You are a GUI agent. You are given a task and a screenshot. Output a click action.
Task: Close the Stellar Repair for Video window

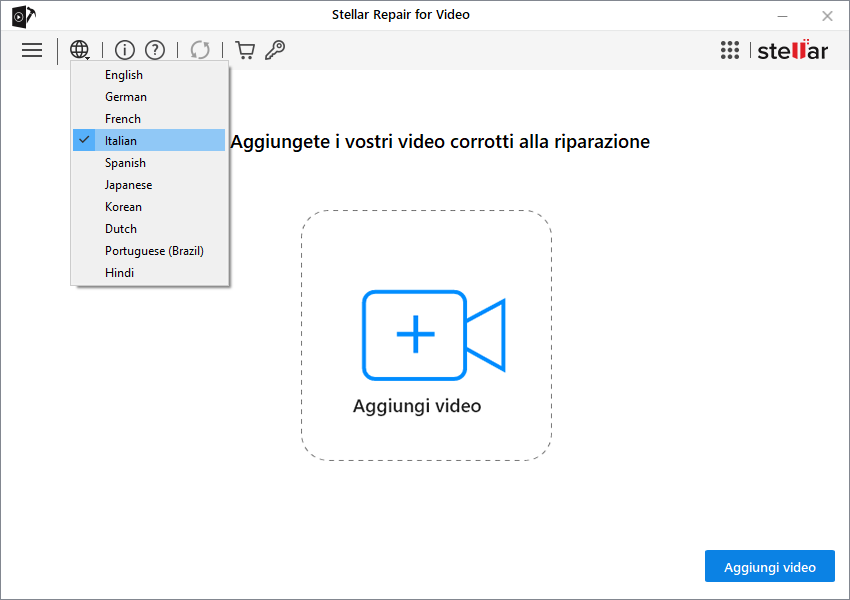point(827,16)
